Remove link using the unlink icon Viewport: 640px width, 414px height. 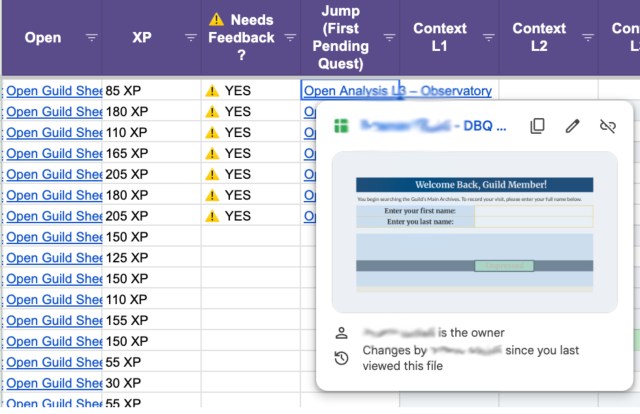[606, 126]
